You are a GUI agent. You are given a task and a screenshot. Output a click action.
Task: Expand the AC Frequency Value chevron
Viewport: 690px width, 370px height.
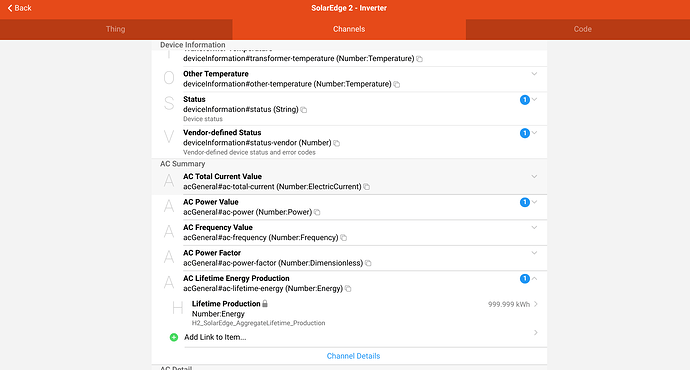pos(534,227)
